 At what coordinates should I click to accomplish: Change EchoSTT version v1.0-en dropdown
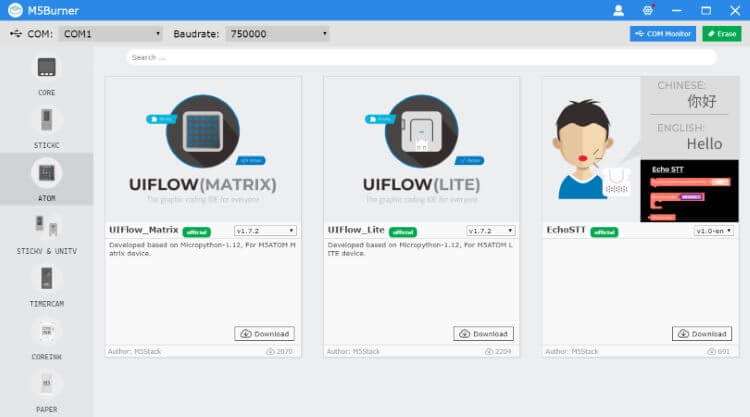click(714, 230)
